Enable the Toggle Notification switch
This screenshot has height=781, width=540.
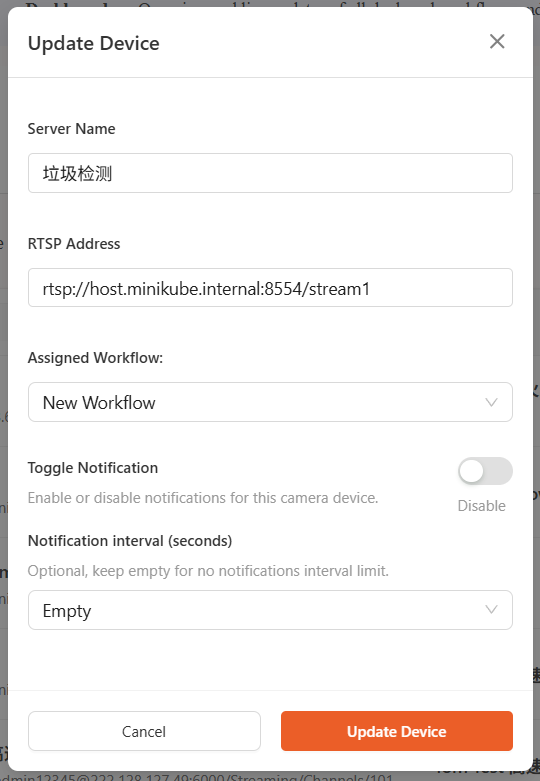pos(485,471)
